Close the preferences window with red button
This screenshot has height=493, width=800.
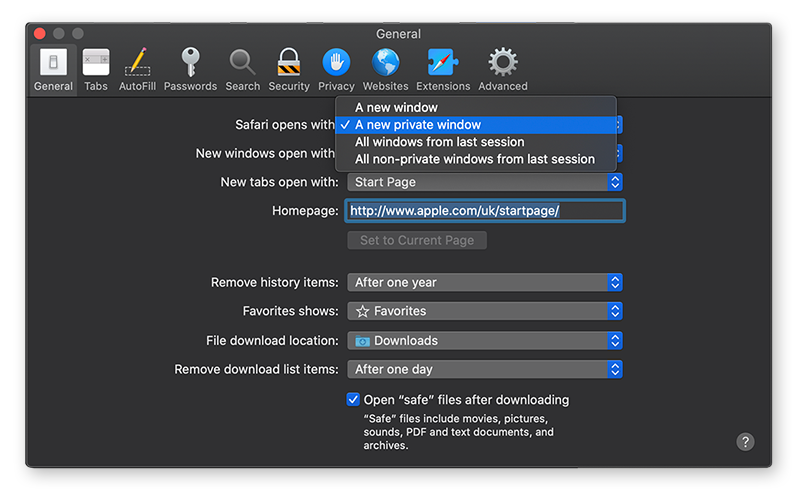(x=40, y=34)
